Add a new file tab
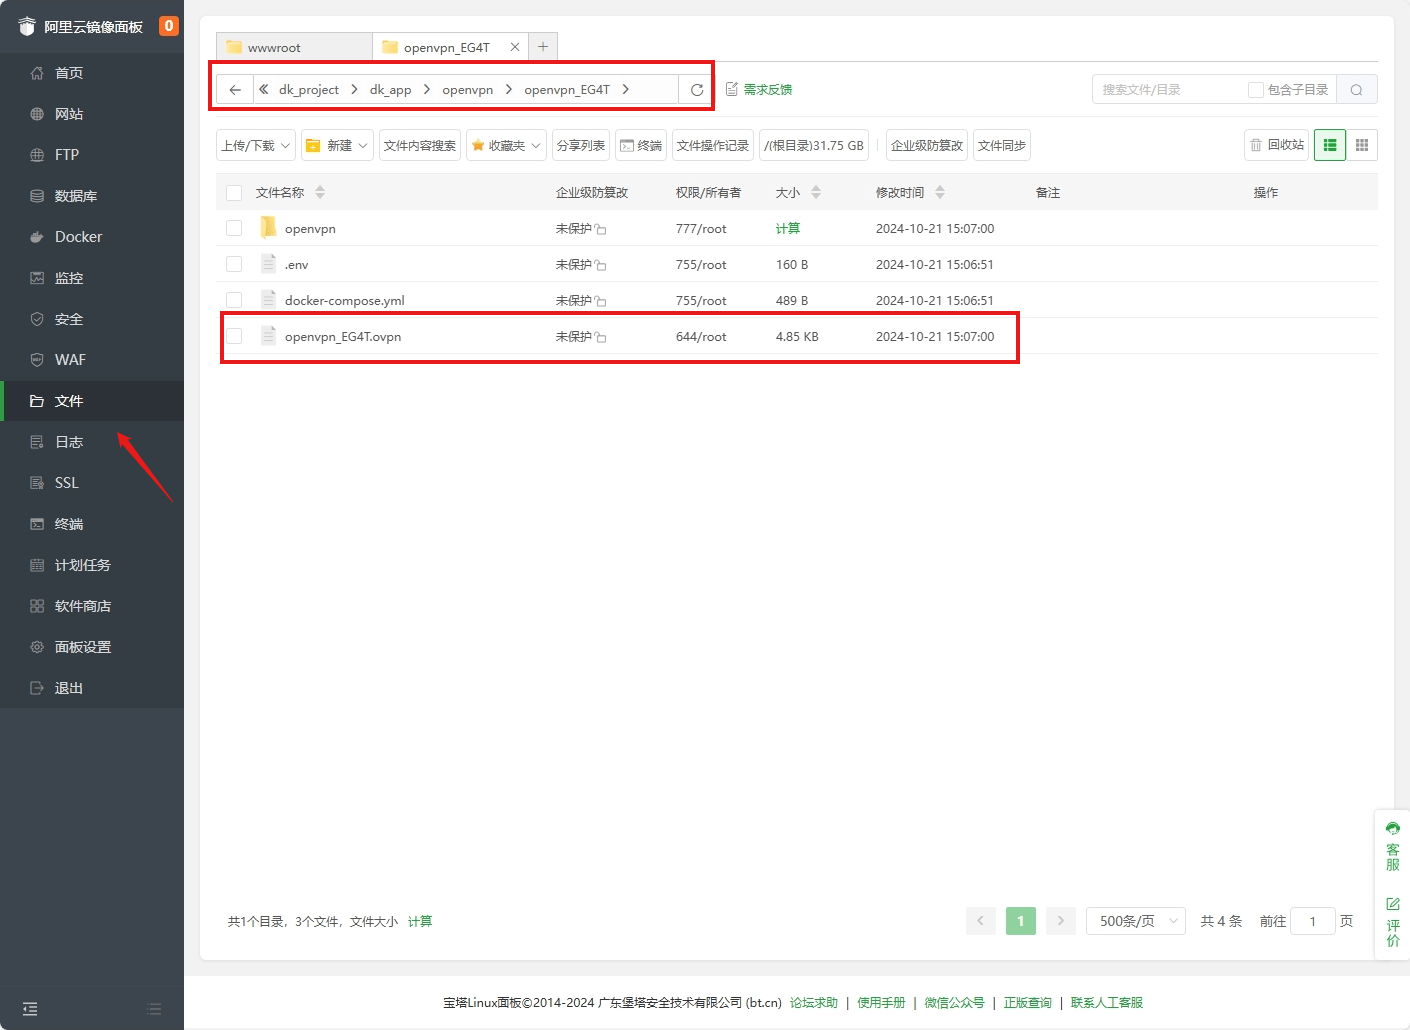 click(x=543, y=47)
